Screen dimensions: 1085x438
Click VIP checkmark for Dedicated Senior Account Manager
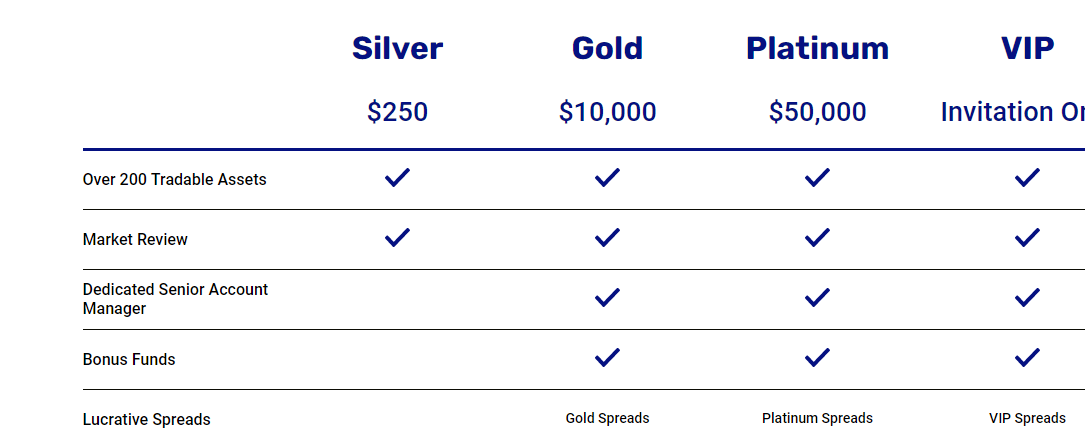(1027, 298)
